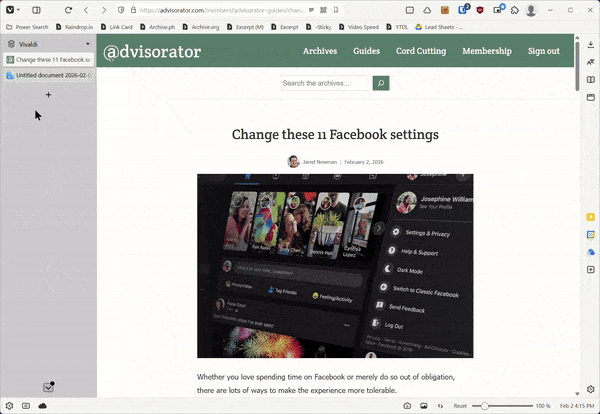Click the scrollbar down arrow
Image resolution: width=600 pixels, height=414 pixels.
tap(577, 394)
